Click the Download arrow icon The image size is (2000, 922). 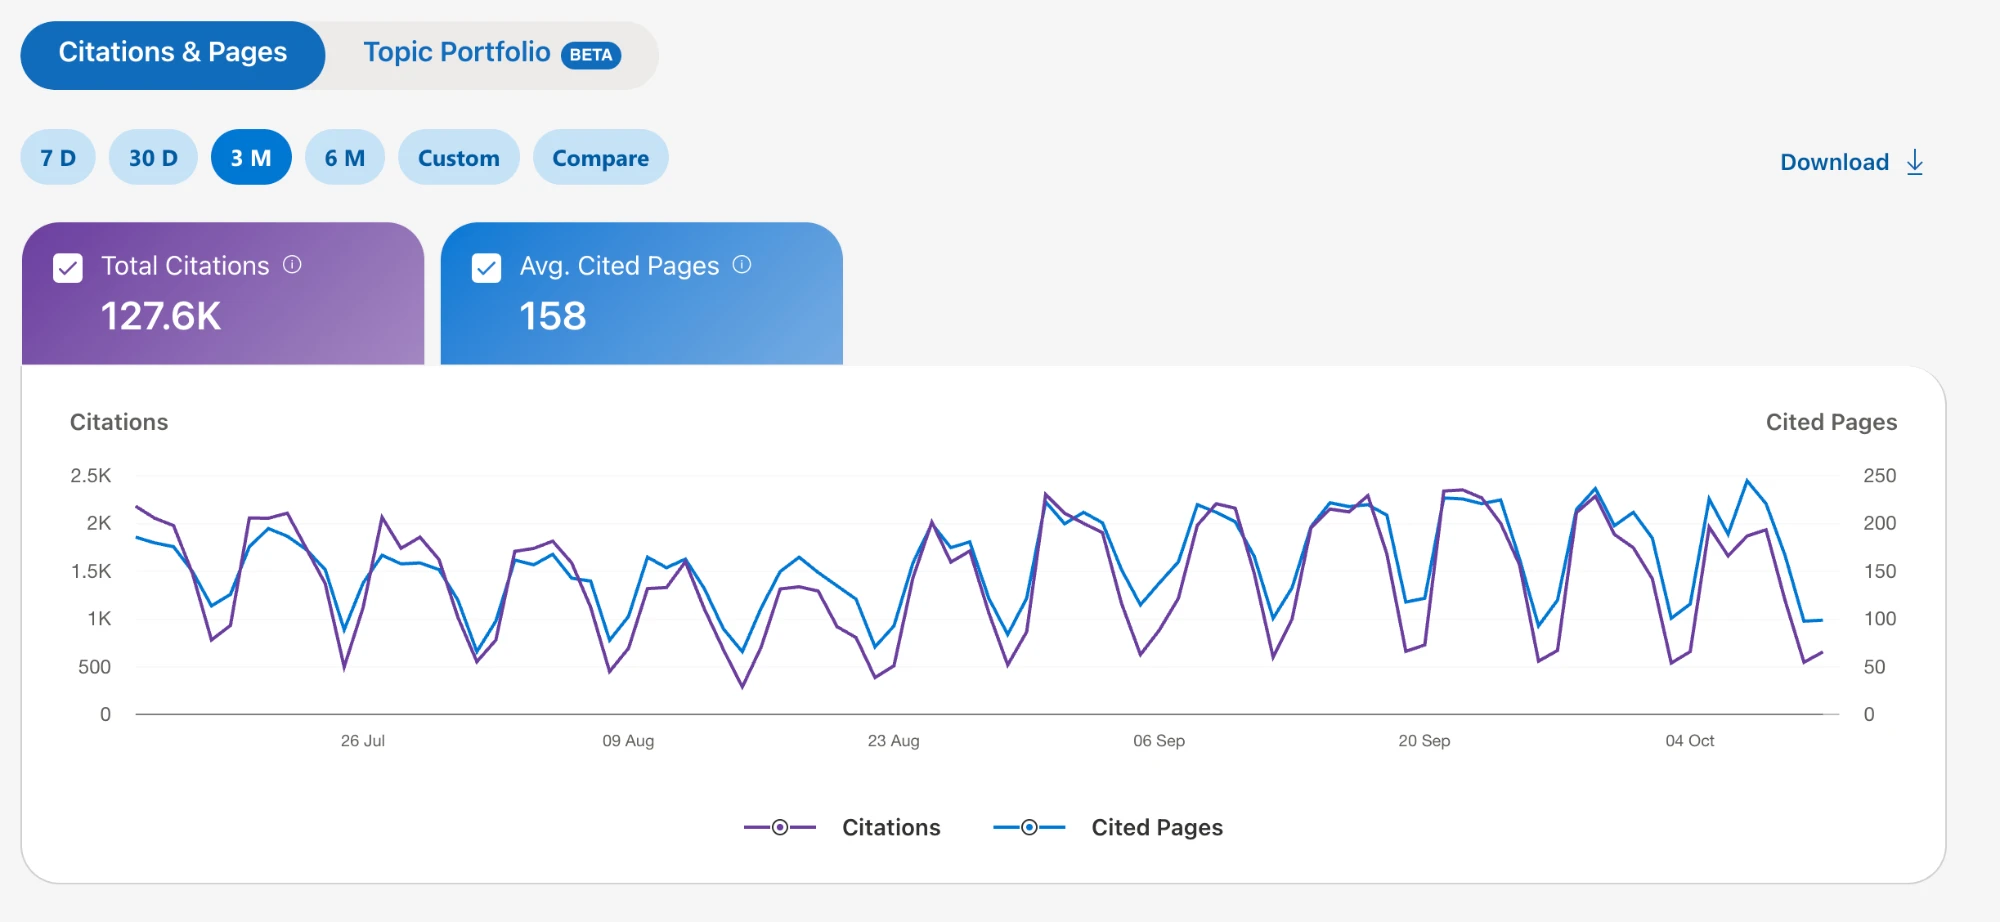(1914, 162)
